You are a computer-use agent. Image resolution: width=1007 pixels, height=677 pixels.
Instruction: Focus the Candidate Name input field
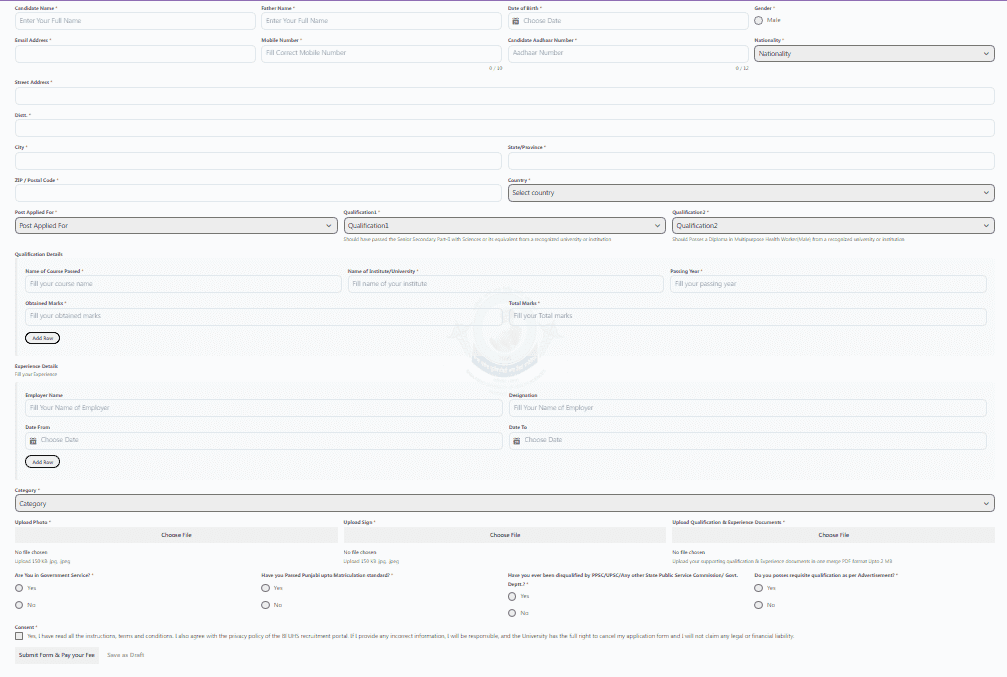pos(135,21)
